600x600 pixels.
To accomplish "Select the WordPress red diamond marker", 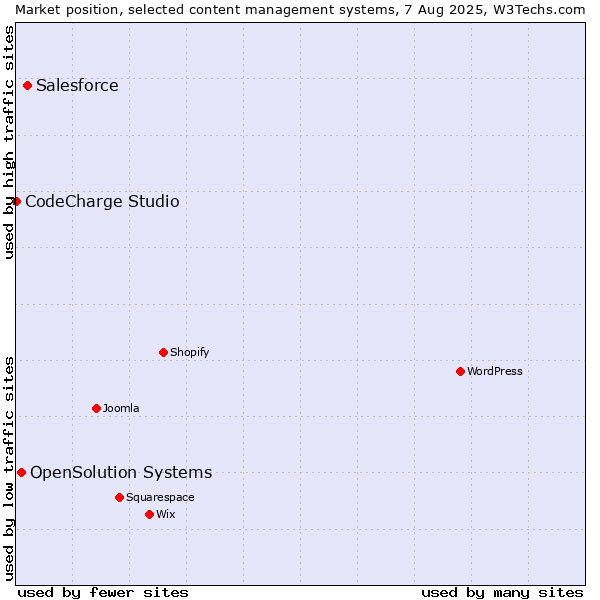I will click(460, 371).
